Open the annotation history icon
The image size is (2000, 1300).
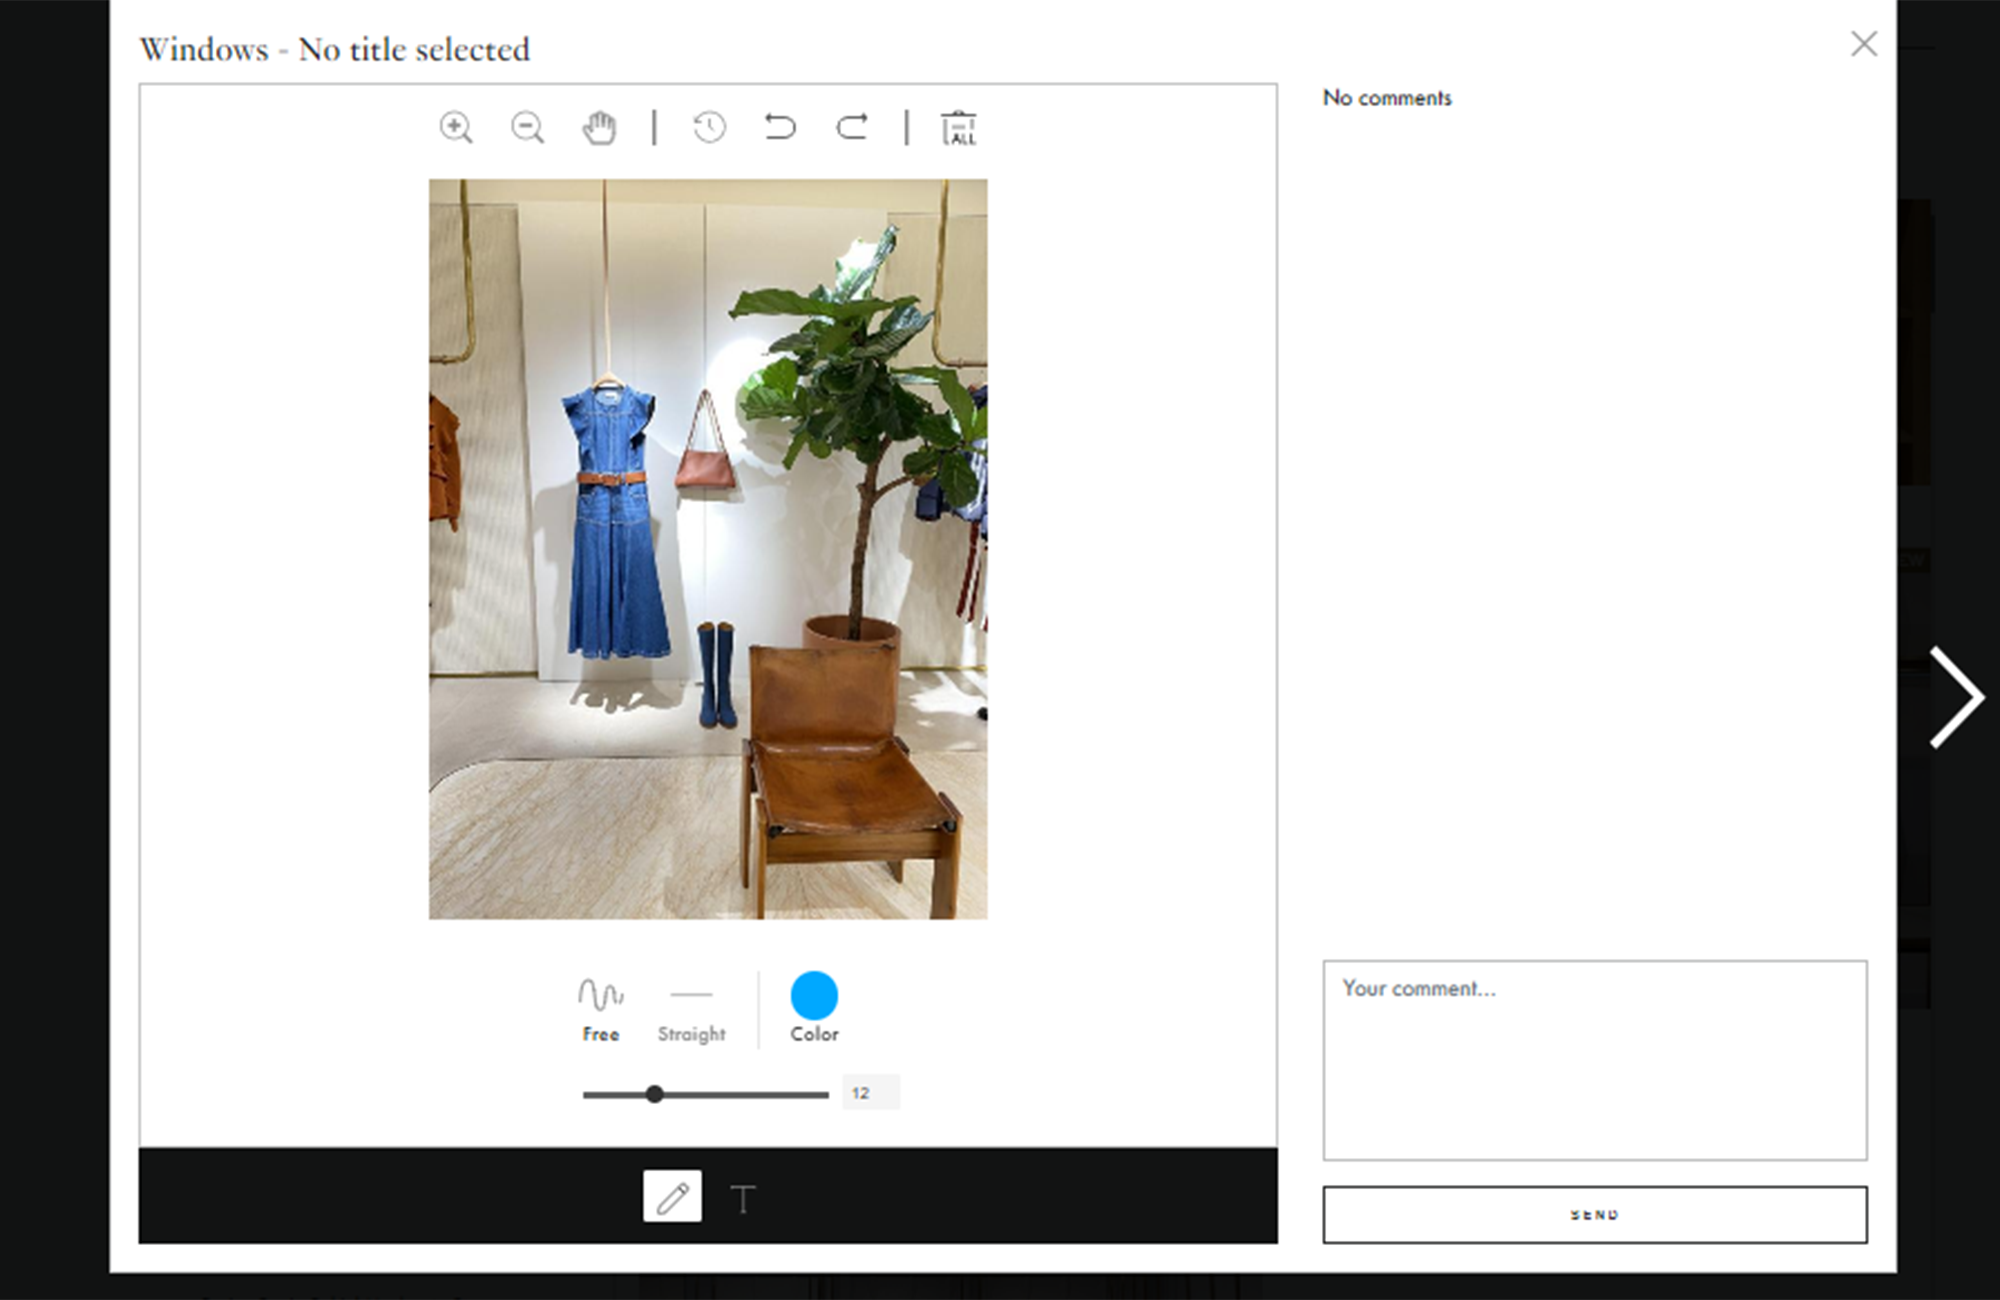tap(709, 127)
